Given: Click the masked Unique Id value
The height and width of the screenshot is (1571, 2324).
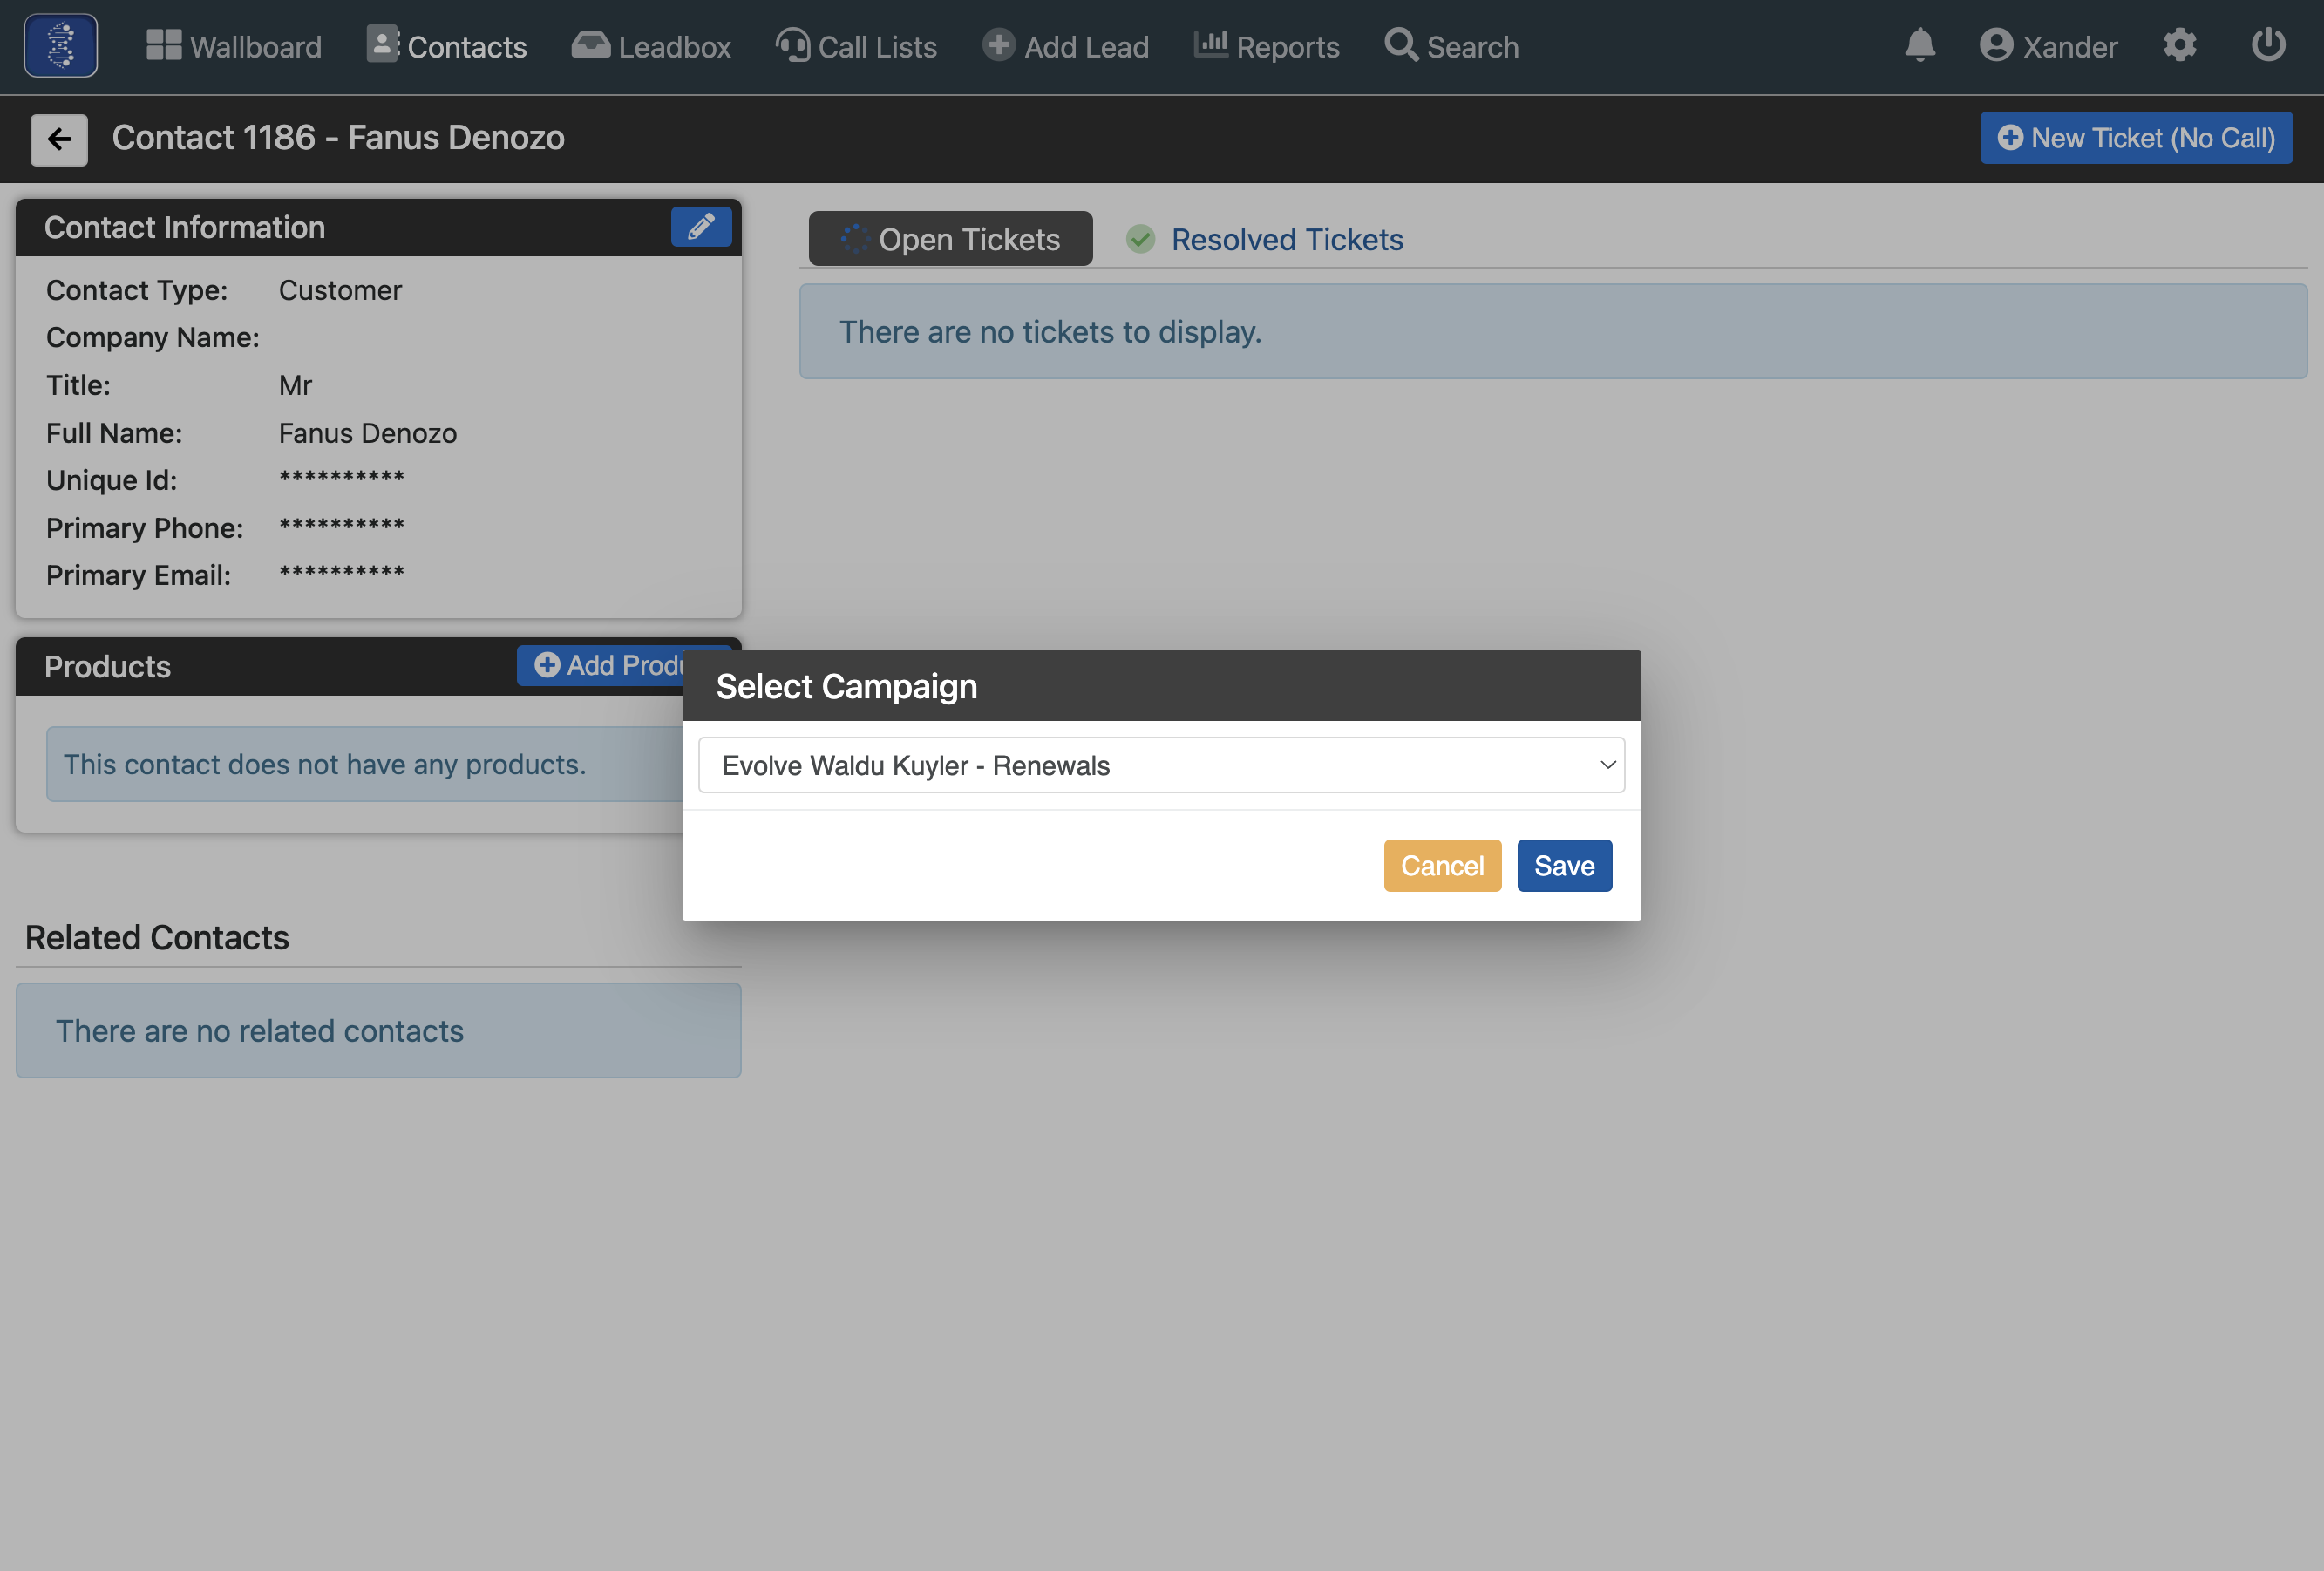Looking at the screenshot, I should click(x=342, y=478).
